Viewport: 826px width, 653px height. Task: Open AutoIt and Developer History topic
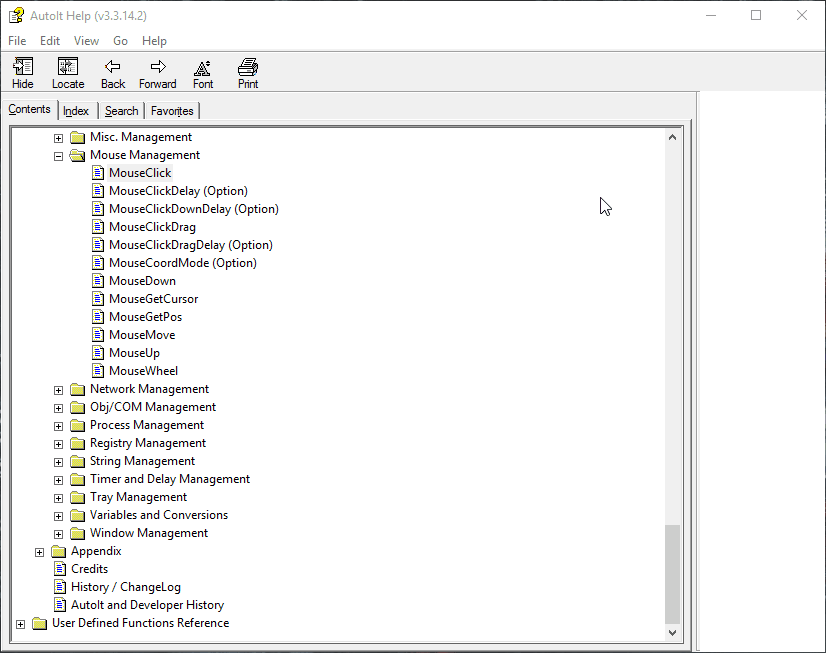148,605
